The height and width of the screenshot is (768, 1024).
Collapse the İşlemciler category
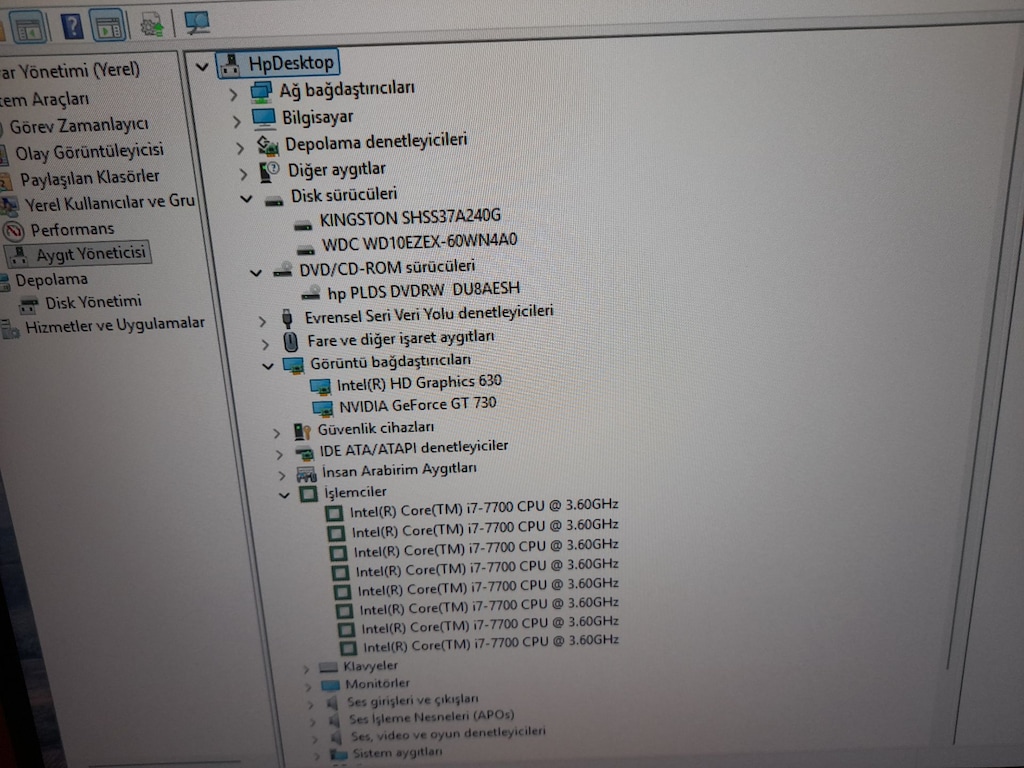click(x=283, y=495)
